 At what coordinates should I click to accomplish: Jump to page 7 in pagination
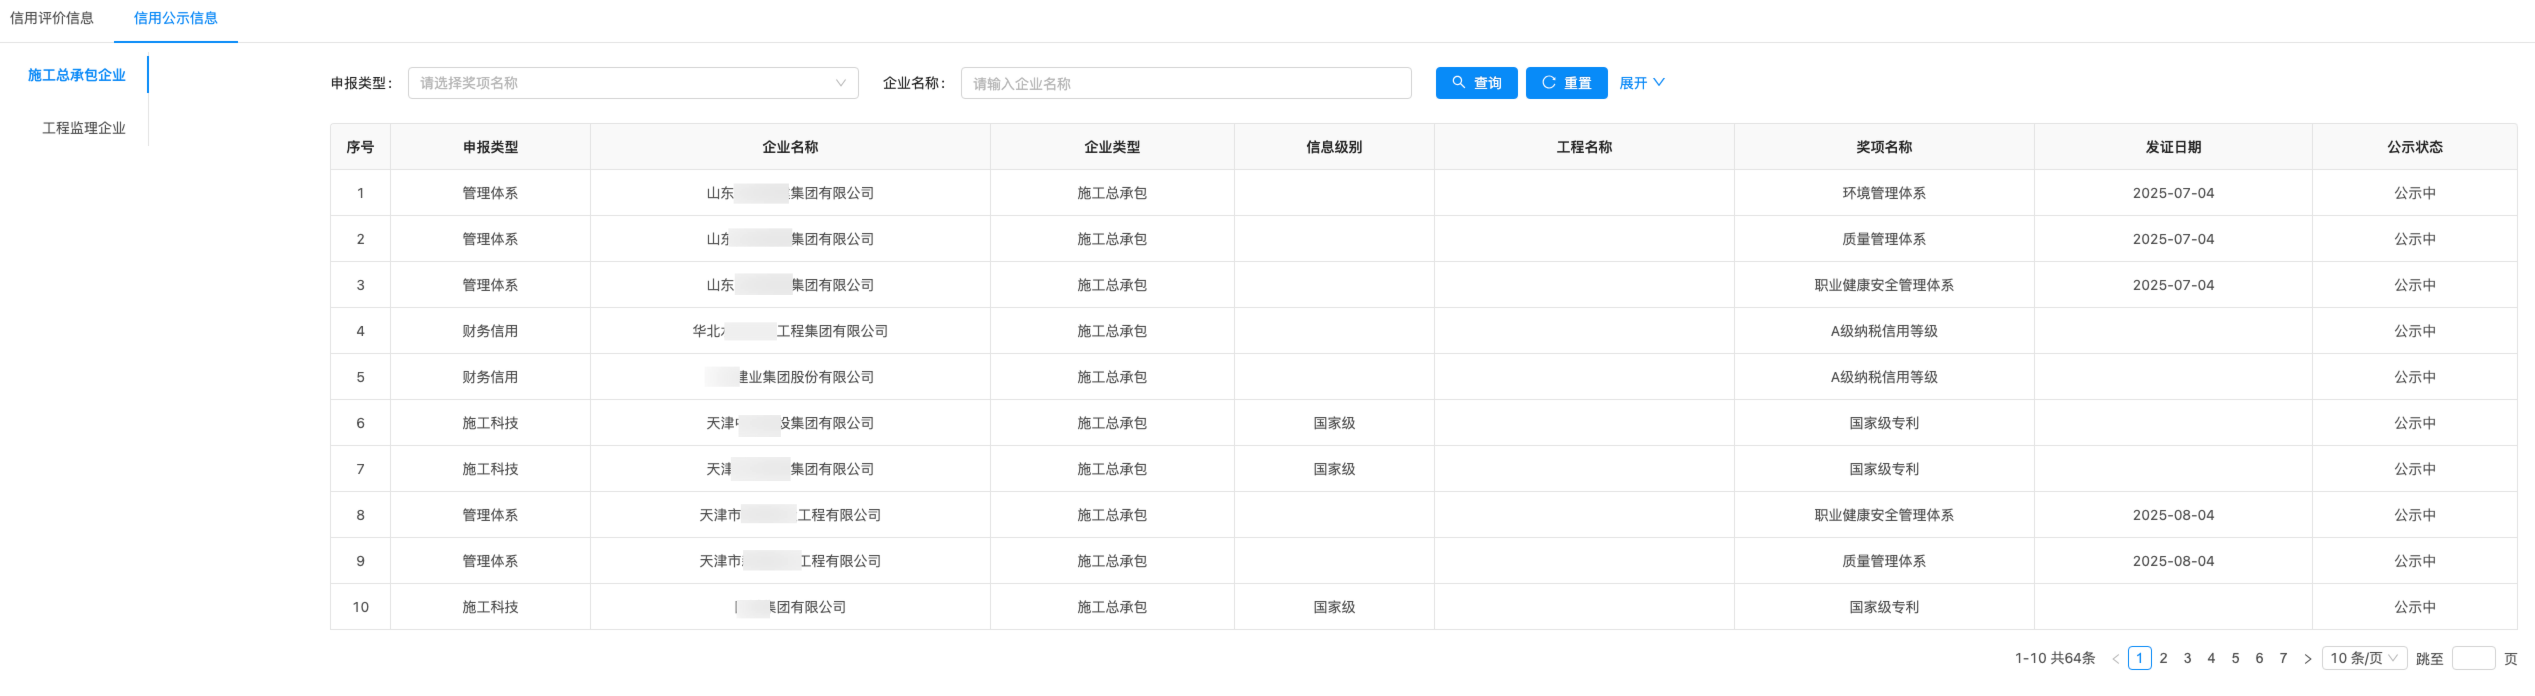pyautogui.click(x=2283, y=658)
